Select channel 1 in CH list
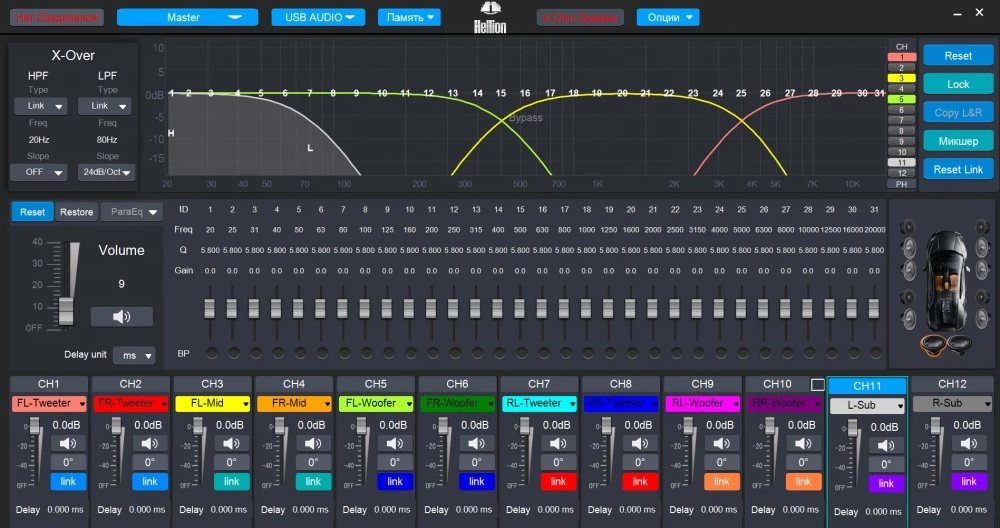1000x528 pixels. tap(902, 57)
